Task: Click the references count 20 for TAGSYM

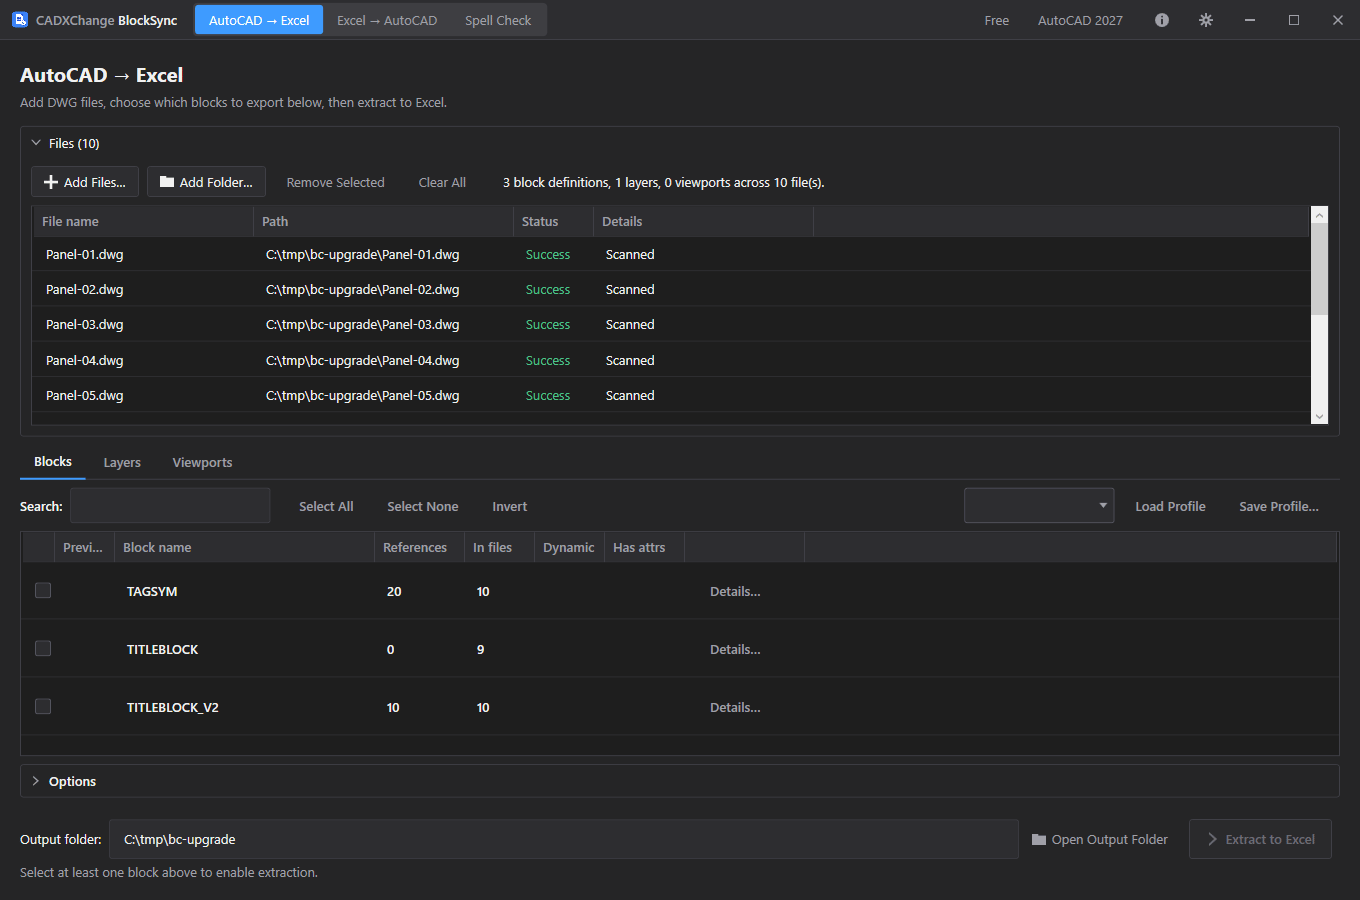Action: point(394,591)
